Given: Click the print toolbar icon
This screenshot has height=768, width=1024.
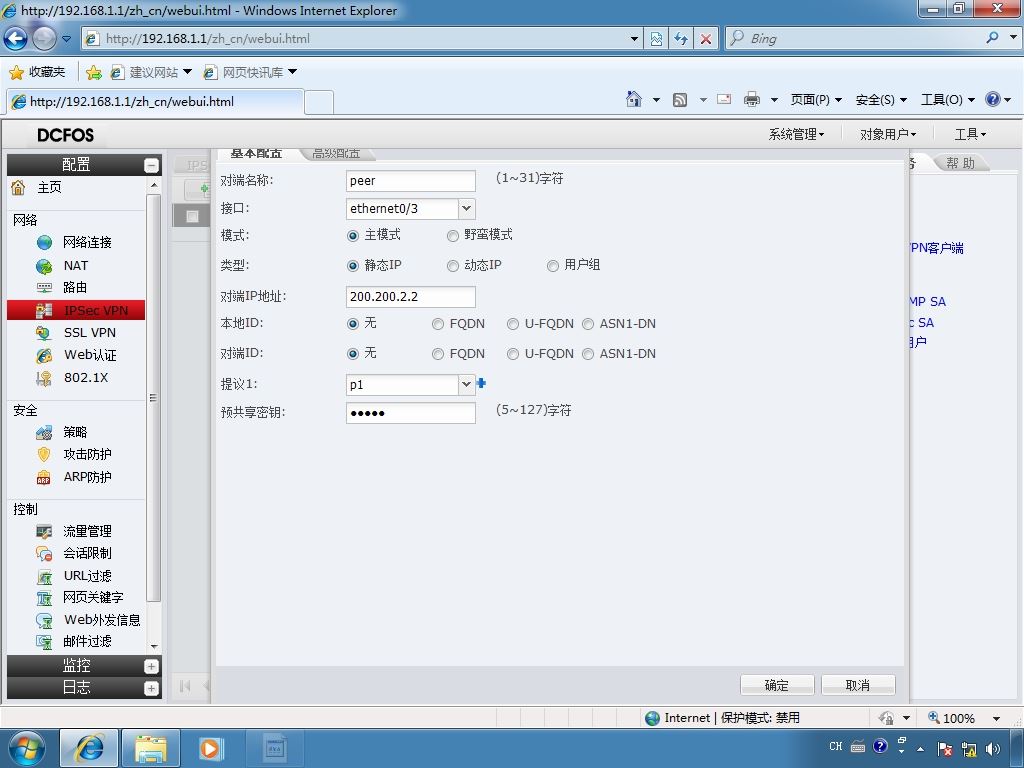Looking at the screenshot, I should pyautogui.click(x=752, y=99).
